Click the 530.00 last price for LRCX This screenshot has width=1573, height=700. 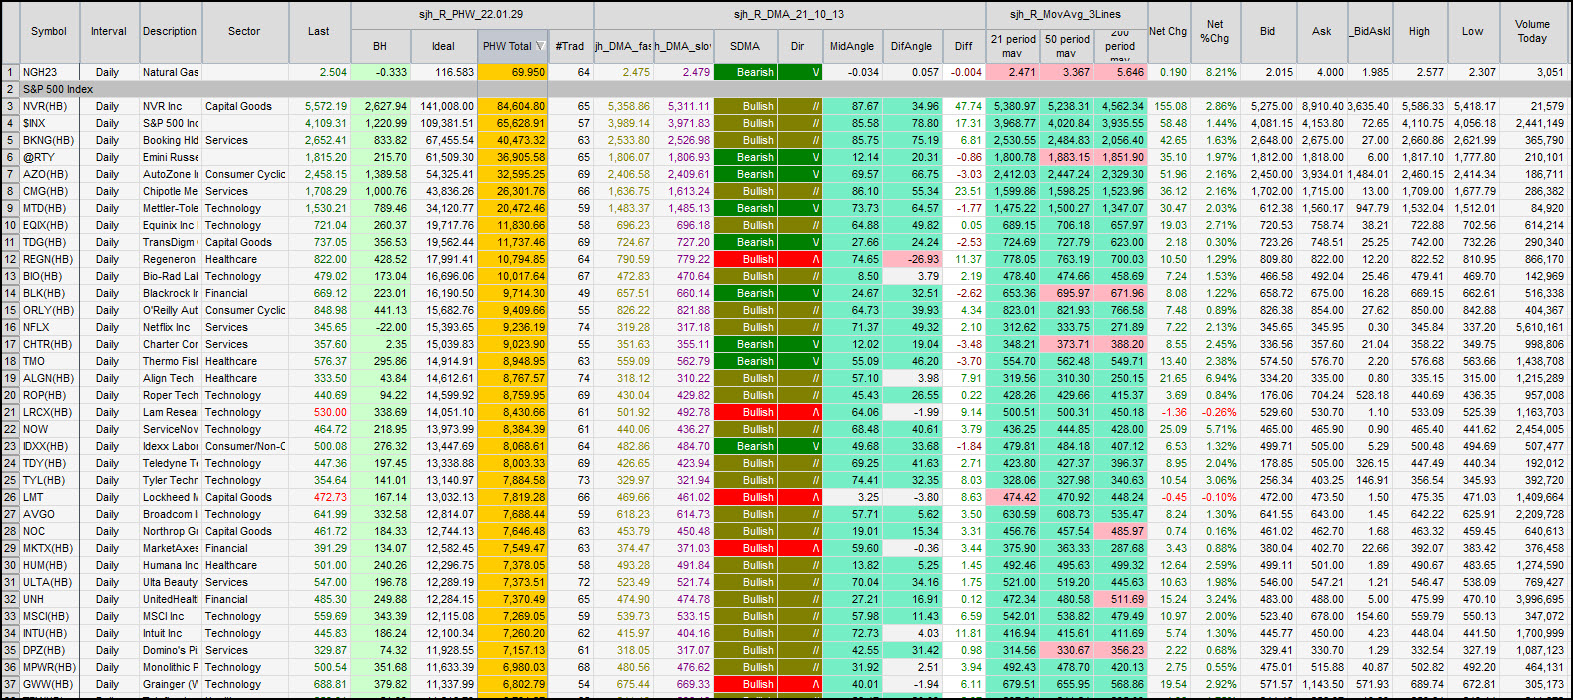point(319,412)
